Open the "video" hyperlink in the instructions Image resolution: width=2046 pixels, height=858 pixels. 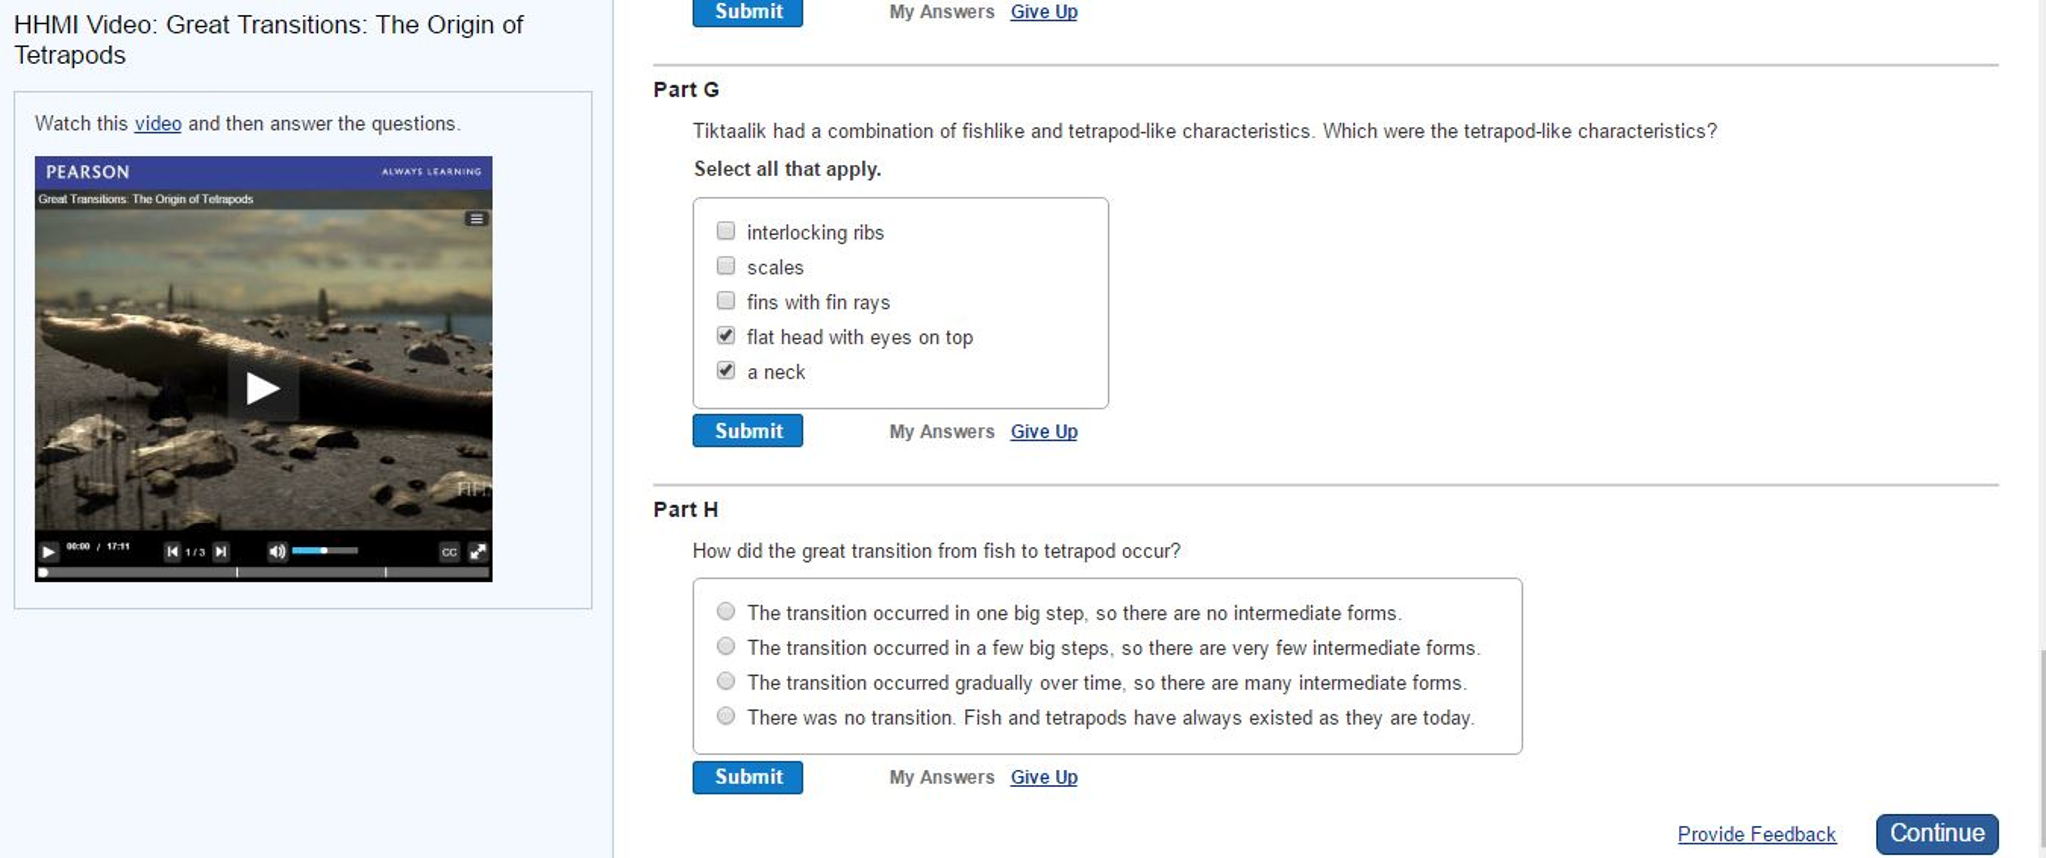(158, 124)
